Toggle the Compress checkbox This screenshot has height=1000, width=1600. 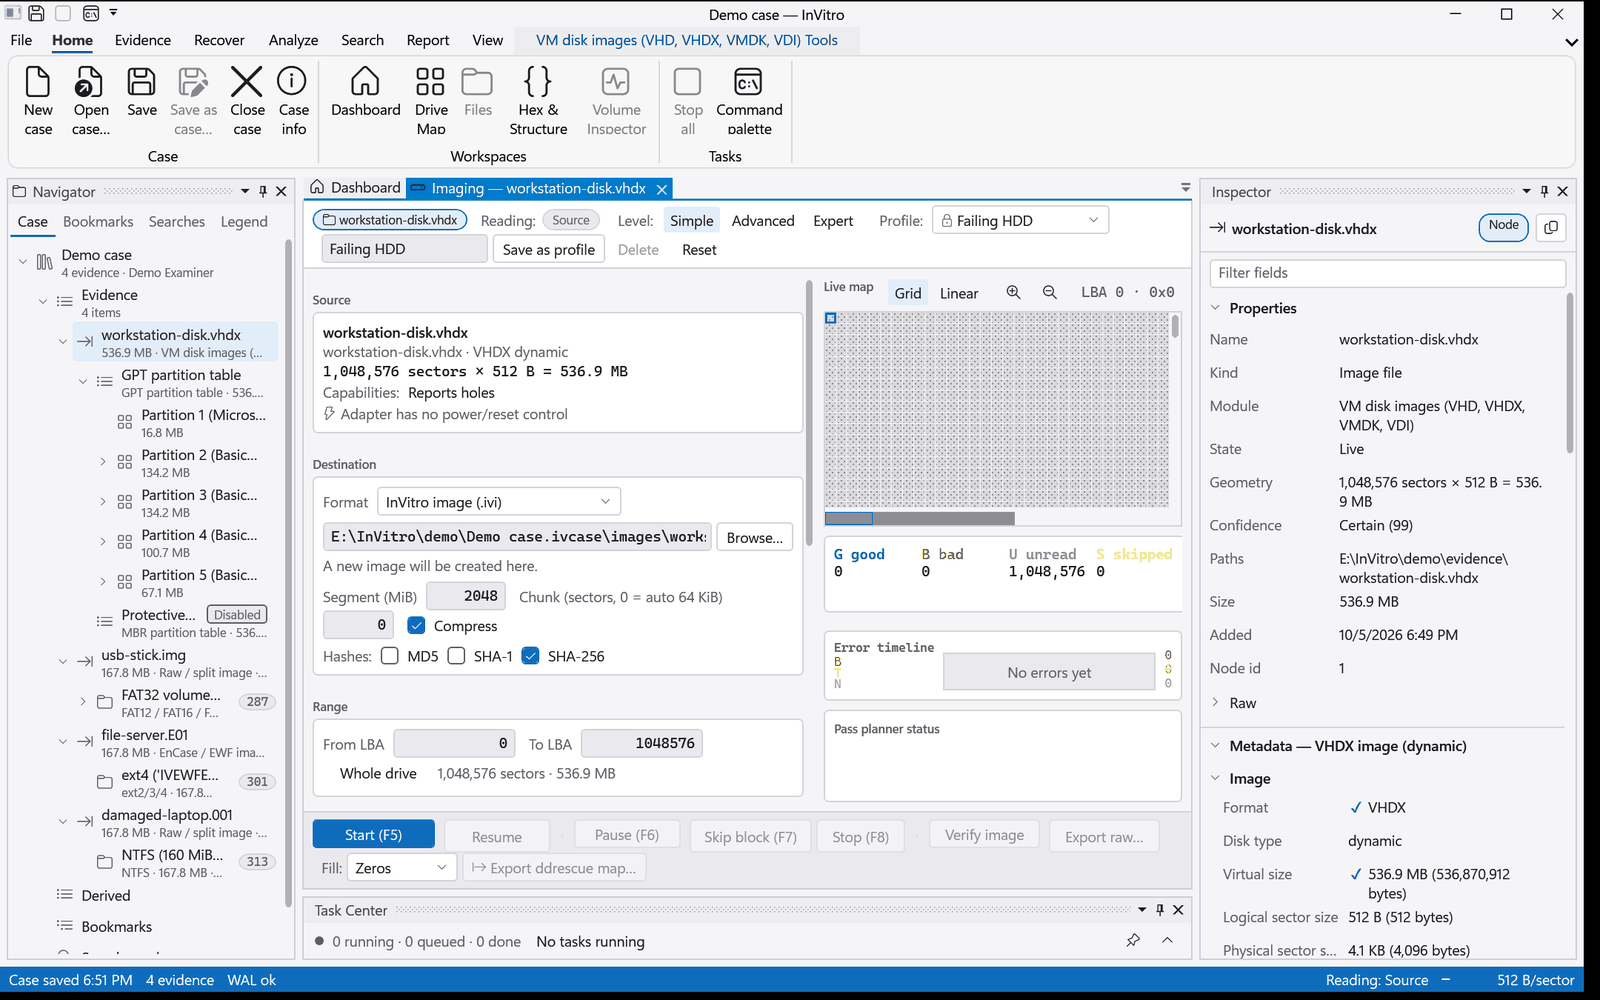pyautogui.click(x=417, y=625)
